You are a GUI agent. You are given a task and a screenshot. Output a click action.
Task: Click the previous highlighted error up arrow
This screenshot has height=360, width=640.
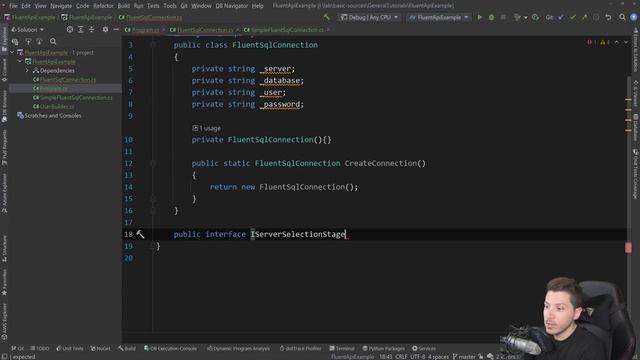click(x=617, y=42)
